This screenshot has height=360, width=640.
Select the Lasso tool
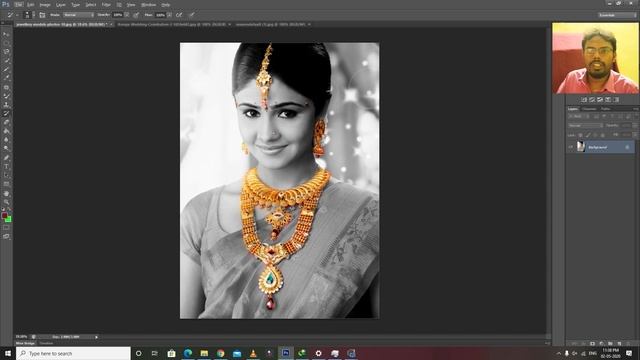click(6, 52)
